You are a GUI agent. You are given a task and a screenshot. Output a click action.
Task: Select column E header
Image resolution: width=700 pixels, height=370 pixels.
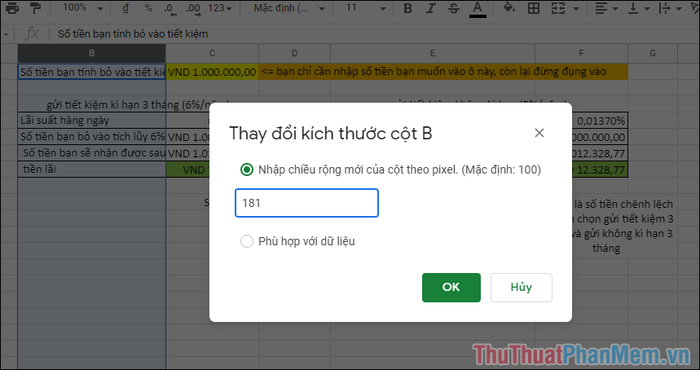coord(432,53)
